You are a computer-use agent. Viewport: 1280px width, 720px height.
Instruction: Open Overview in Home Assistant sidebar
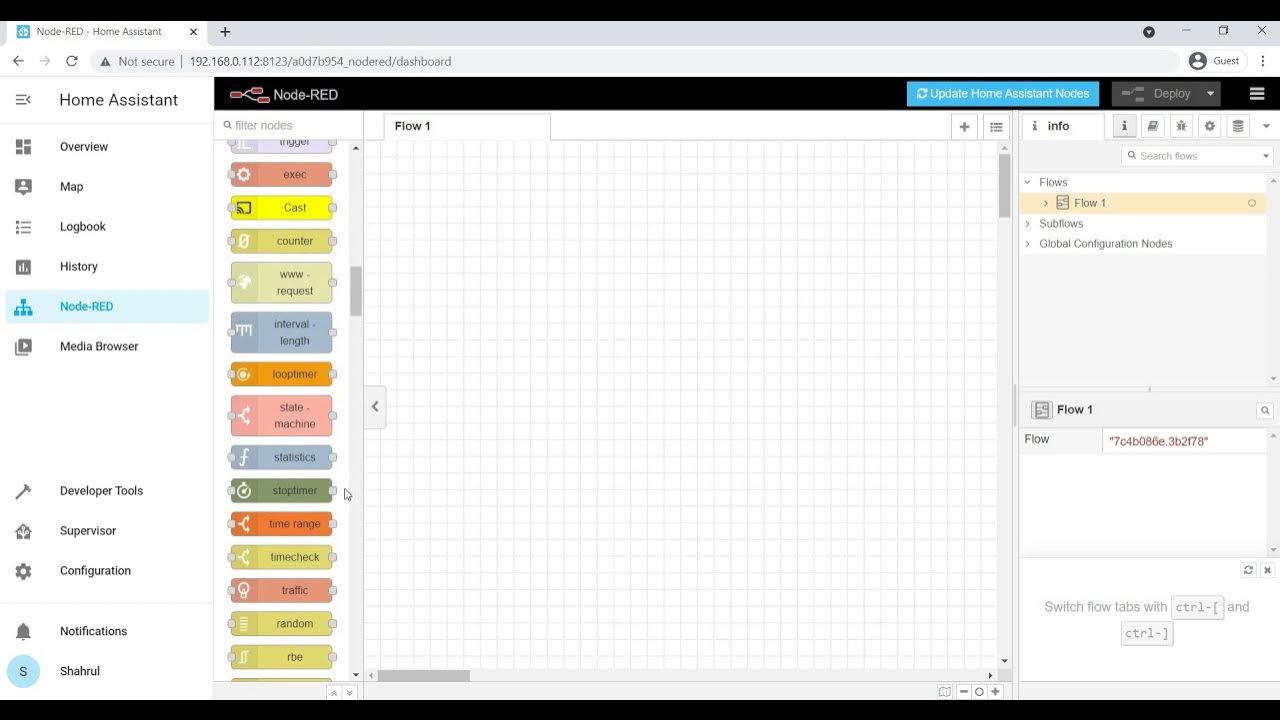tap(107, 147)
